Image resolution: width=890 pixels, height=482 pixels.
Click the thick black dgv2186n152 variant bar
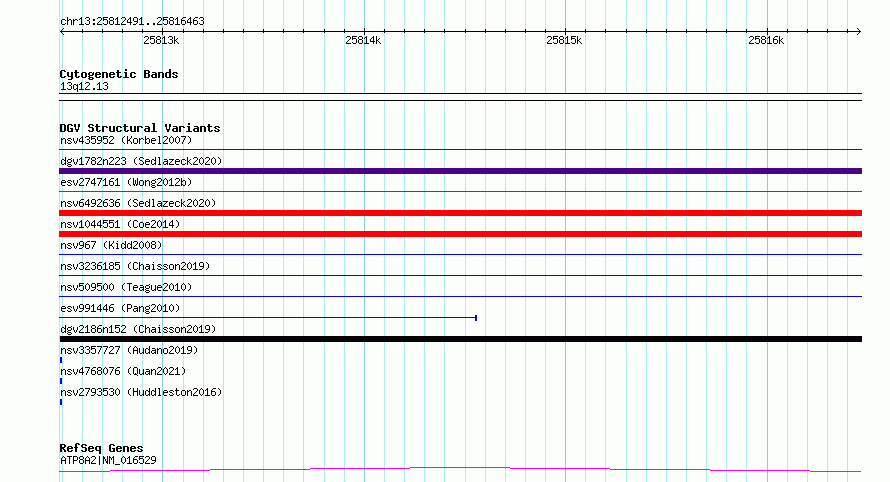coord(460,339)
